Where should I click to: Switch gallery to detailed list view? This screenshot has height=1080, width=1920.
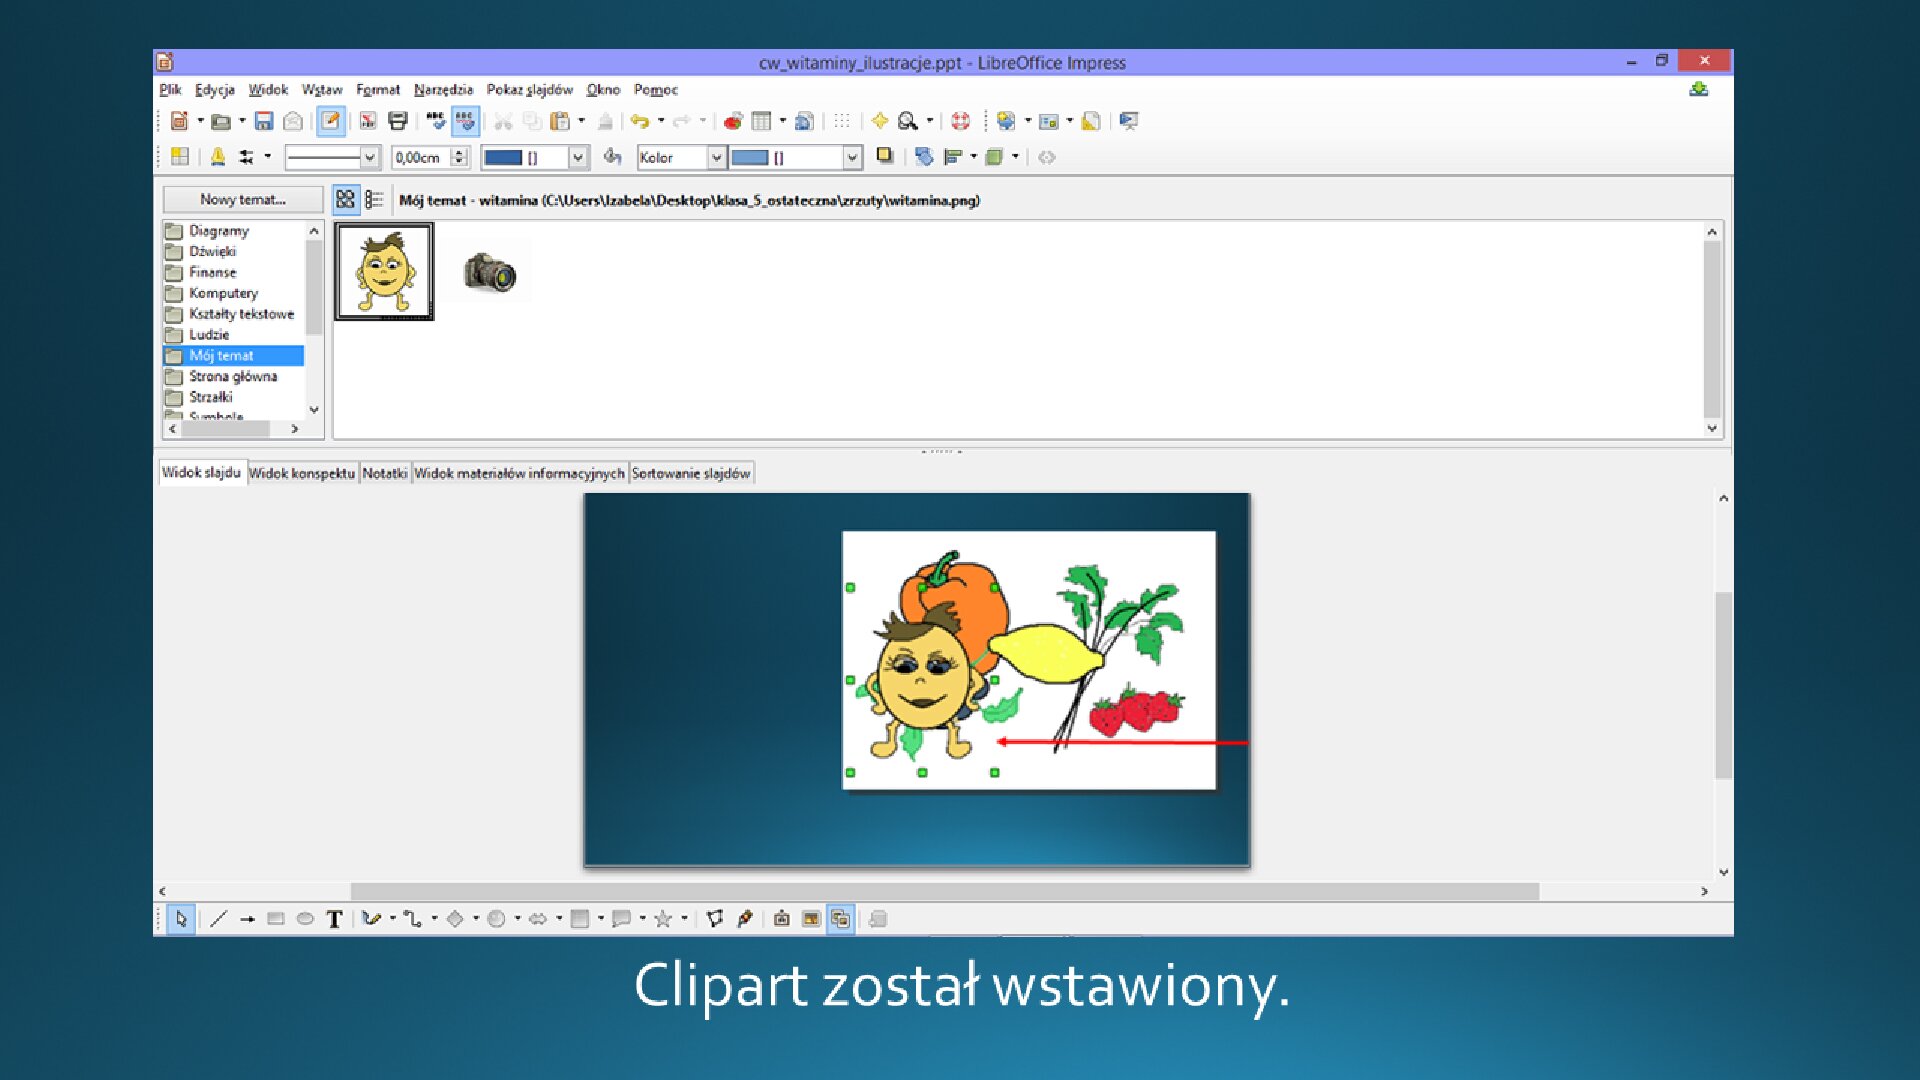click(374, 199)
